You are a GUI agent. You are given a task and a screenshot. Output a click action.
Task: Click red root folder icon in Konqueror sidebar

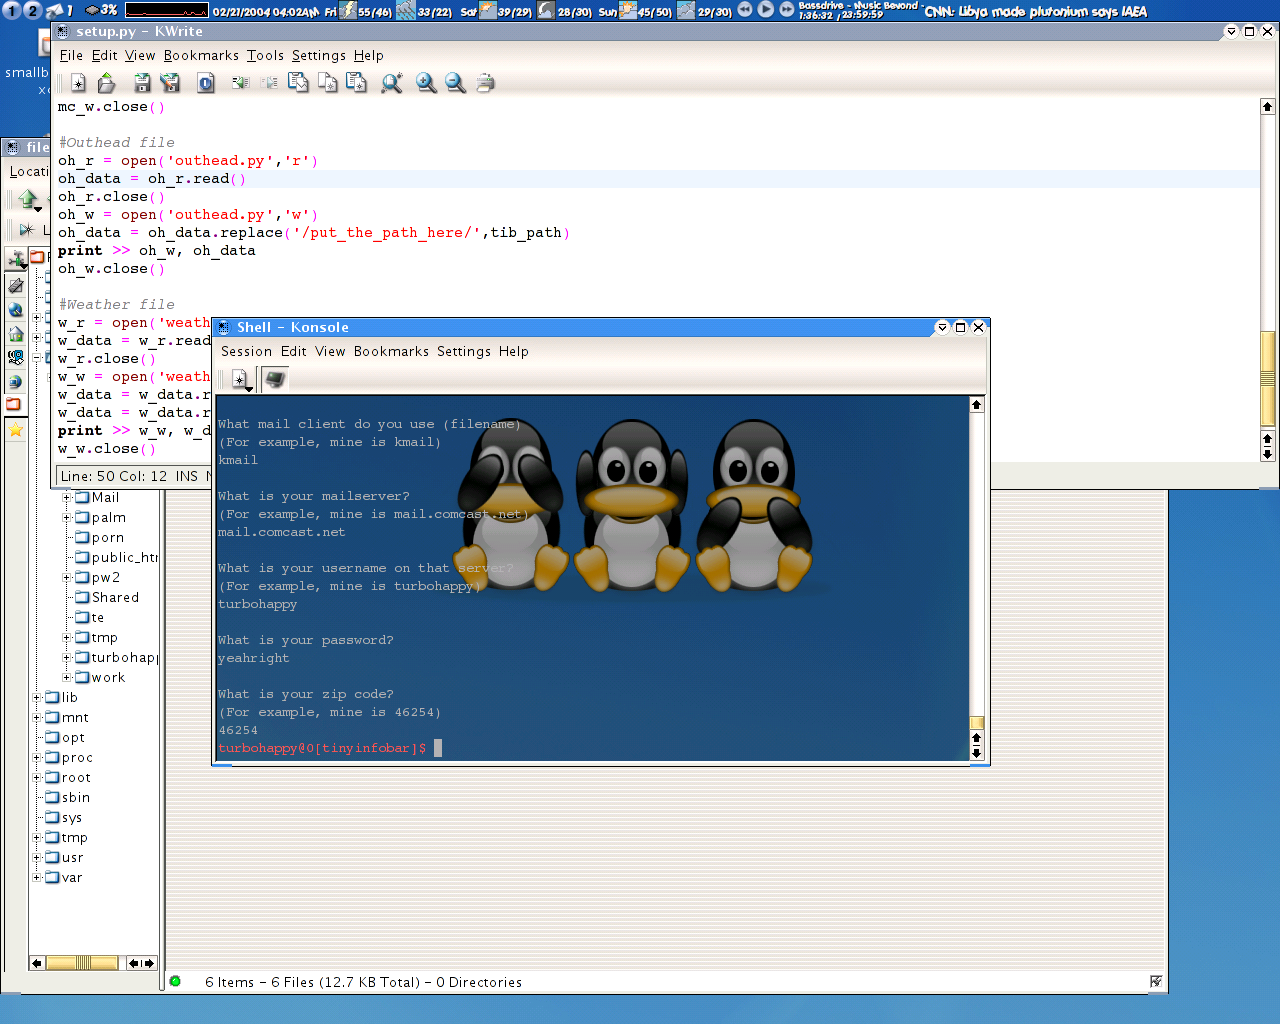click(x=14, y=405)
